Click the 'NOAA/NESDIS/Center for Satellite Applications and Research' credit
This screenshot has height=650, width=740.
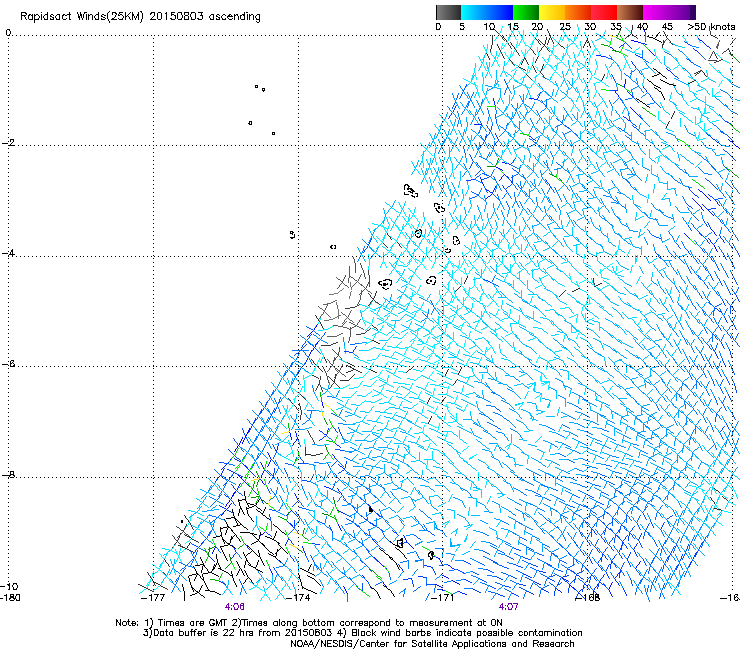click(x=432, y=644)
